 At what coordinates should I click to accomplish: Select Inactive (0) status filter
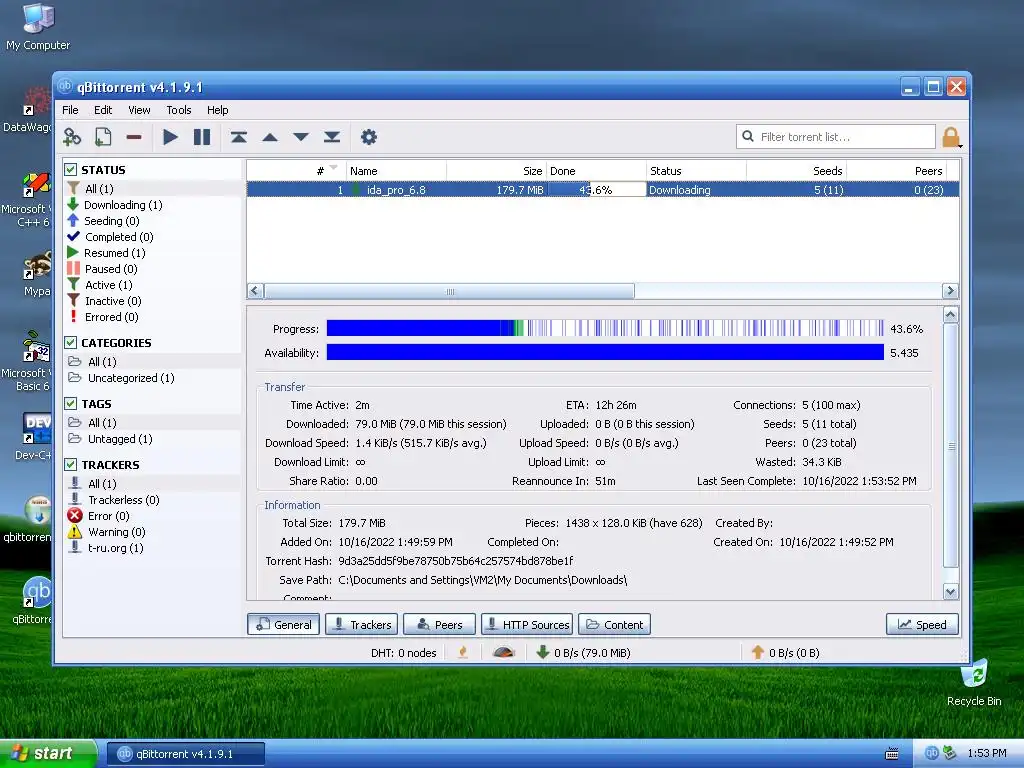click(113, 301)
